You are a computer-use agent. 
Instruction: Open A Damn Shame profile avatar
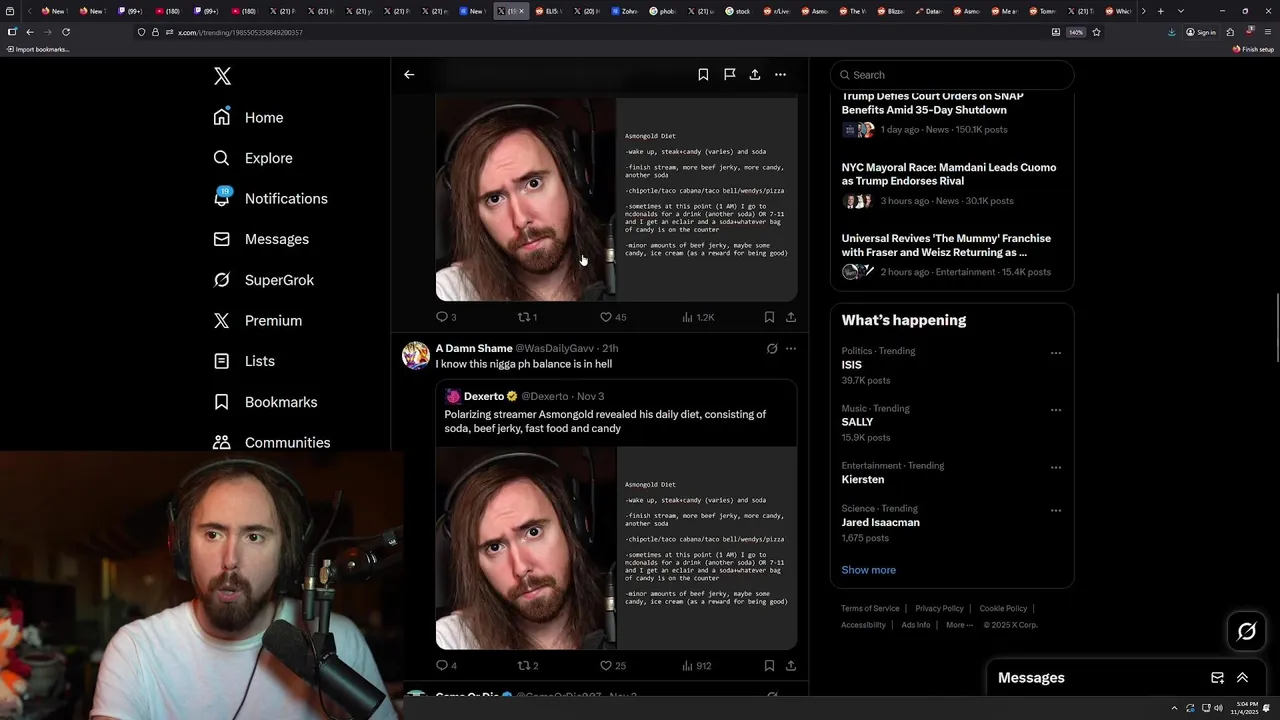click(x=415, y=355)
